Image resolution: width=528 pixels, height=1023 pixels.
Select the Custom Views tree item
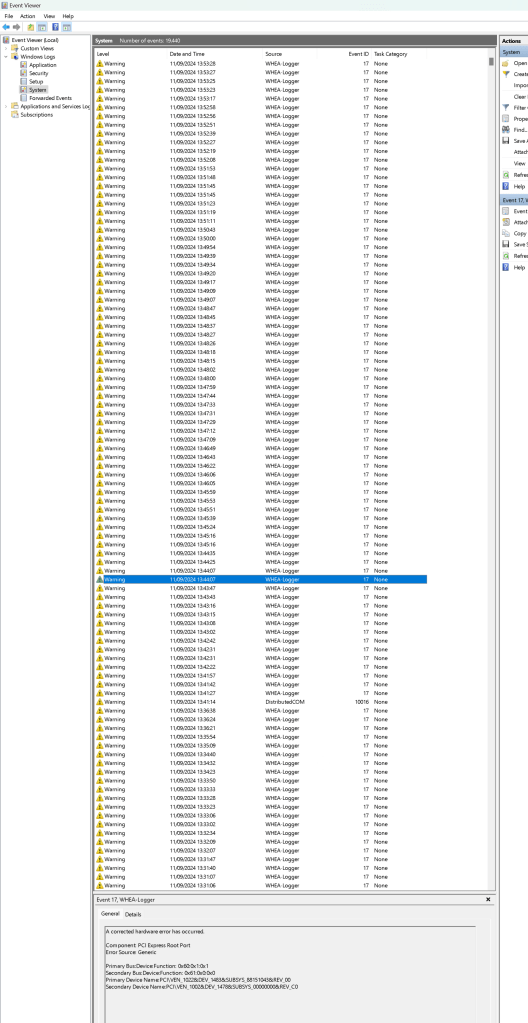click(37, 48)
